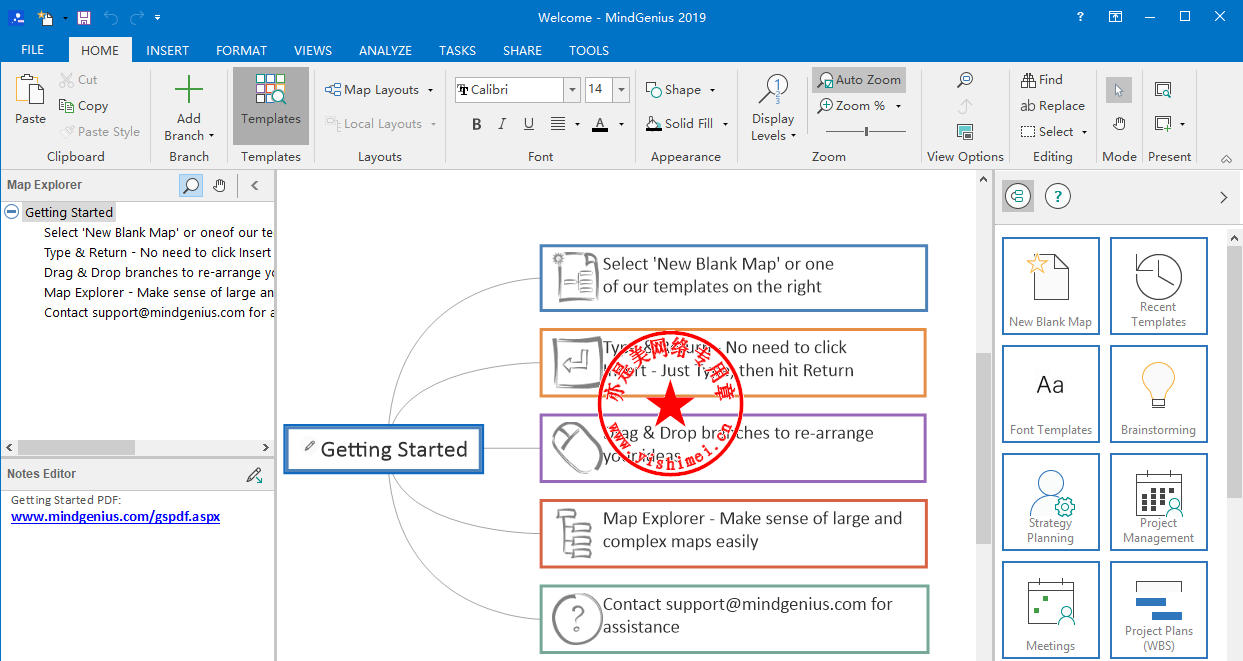Choose the Project Management template
The width and height of the screenshot is (1243, 661).
[x=1158, y=502]
